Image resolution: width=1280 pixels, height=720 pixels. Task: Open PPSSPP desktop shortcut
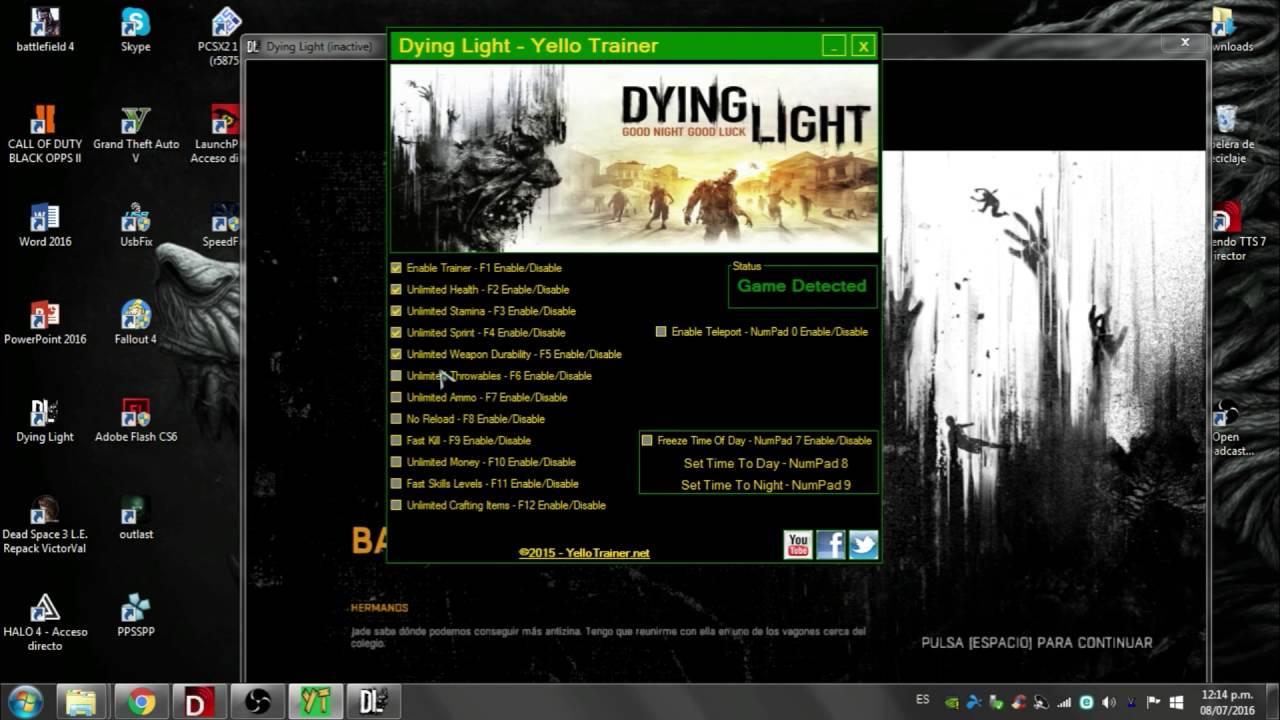(136, 614)
